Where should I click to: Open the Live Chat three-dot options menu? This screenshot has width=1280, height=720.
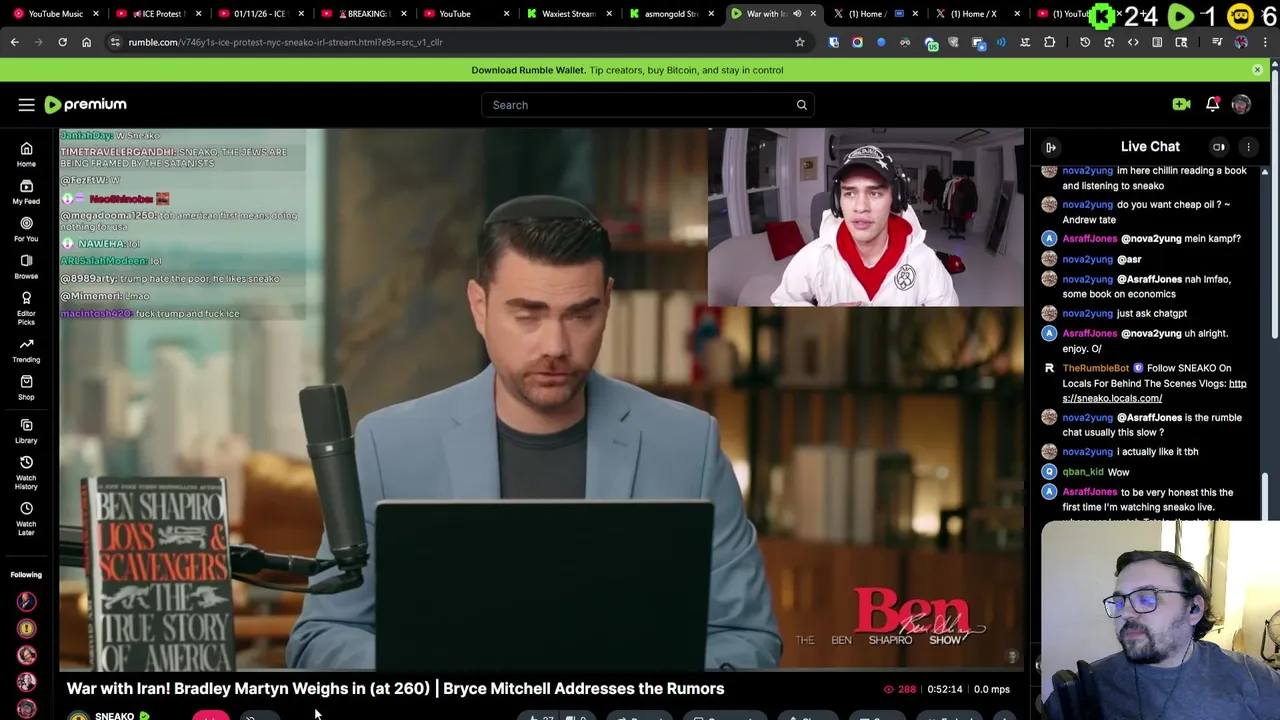pos(1248,147)
